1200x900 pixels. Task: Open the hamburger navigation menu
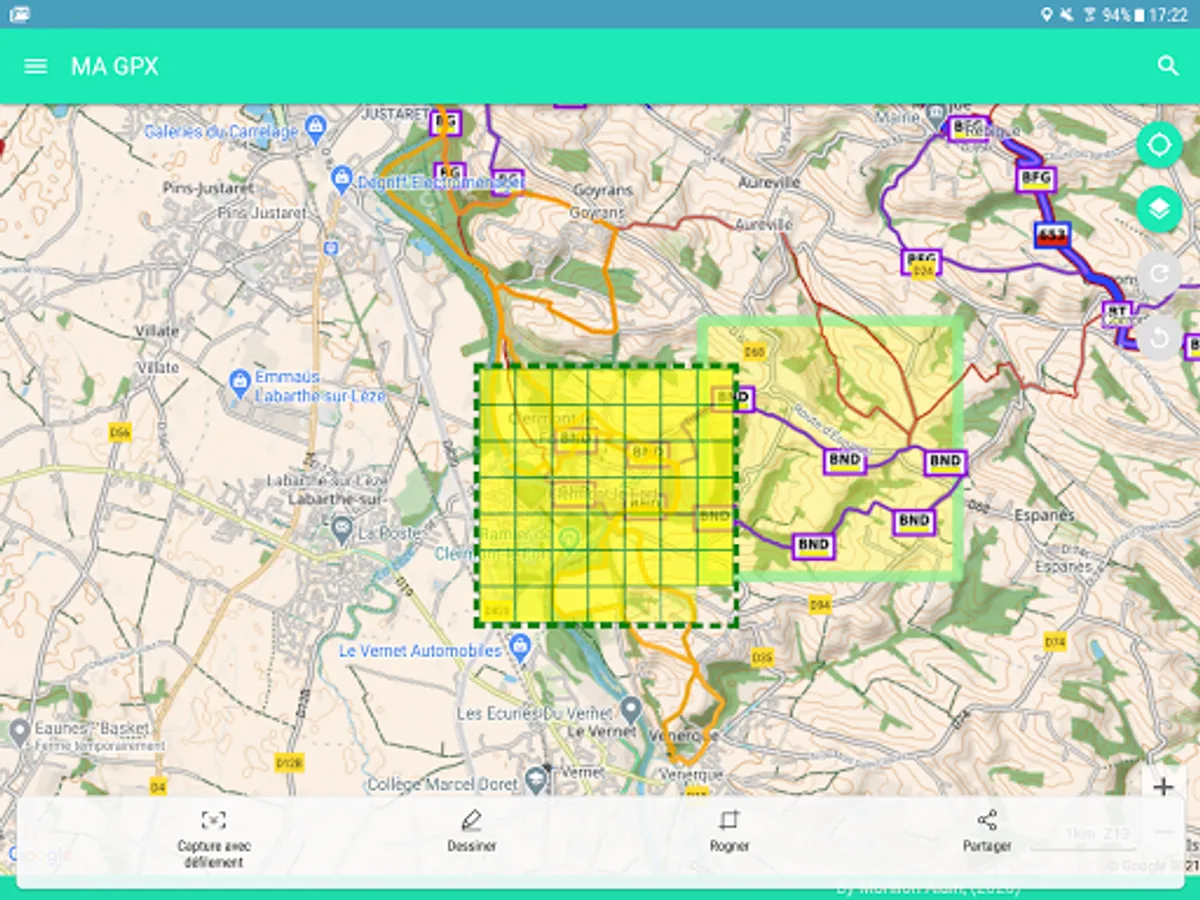(x=36, y=66)
